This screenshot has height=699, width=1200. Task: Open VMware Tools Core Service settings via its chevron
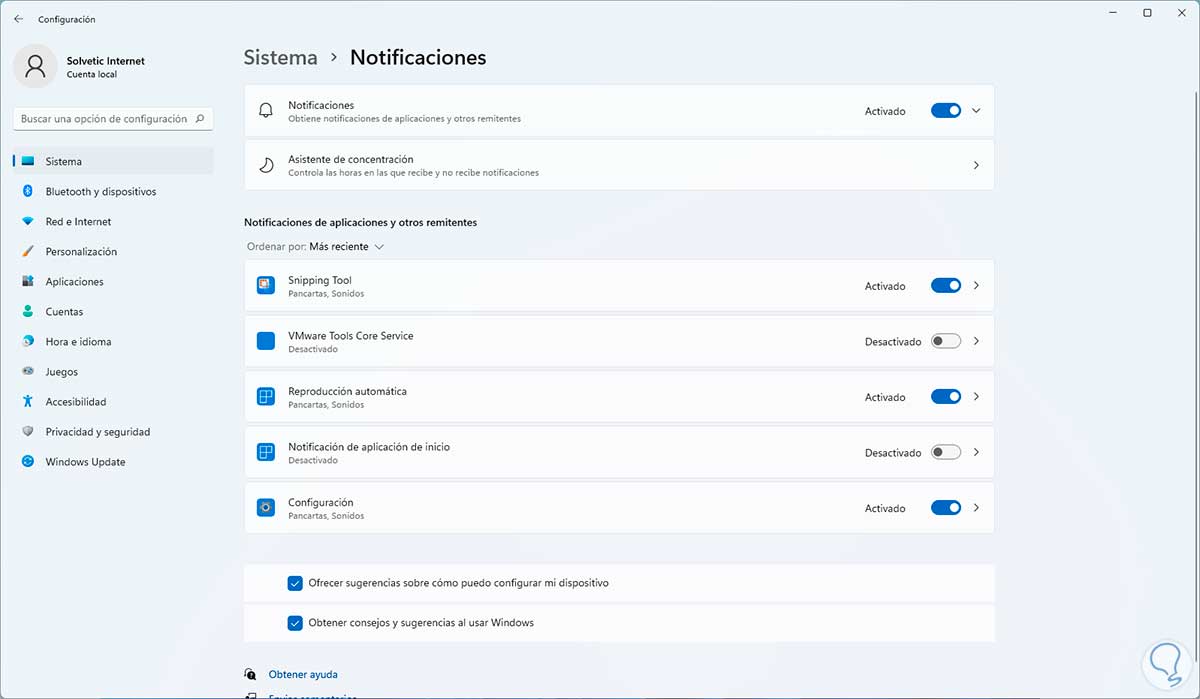(976, 341)
